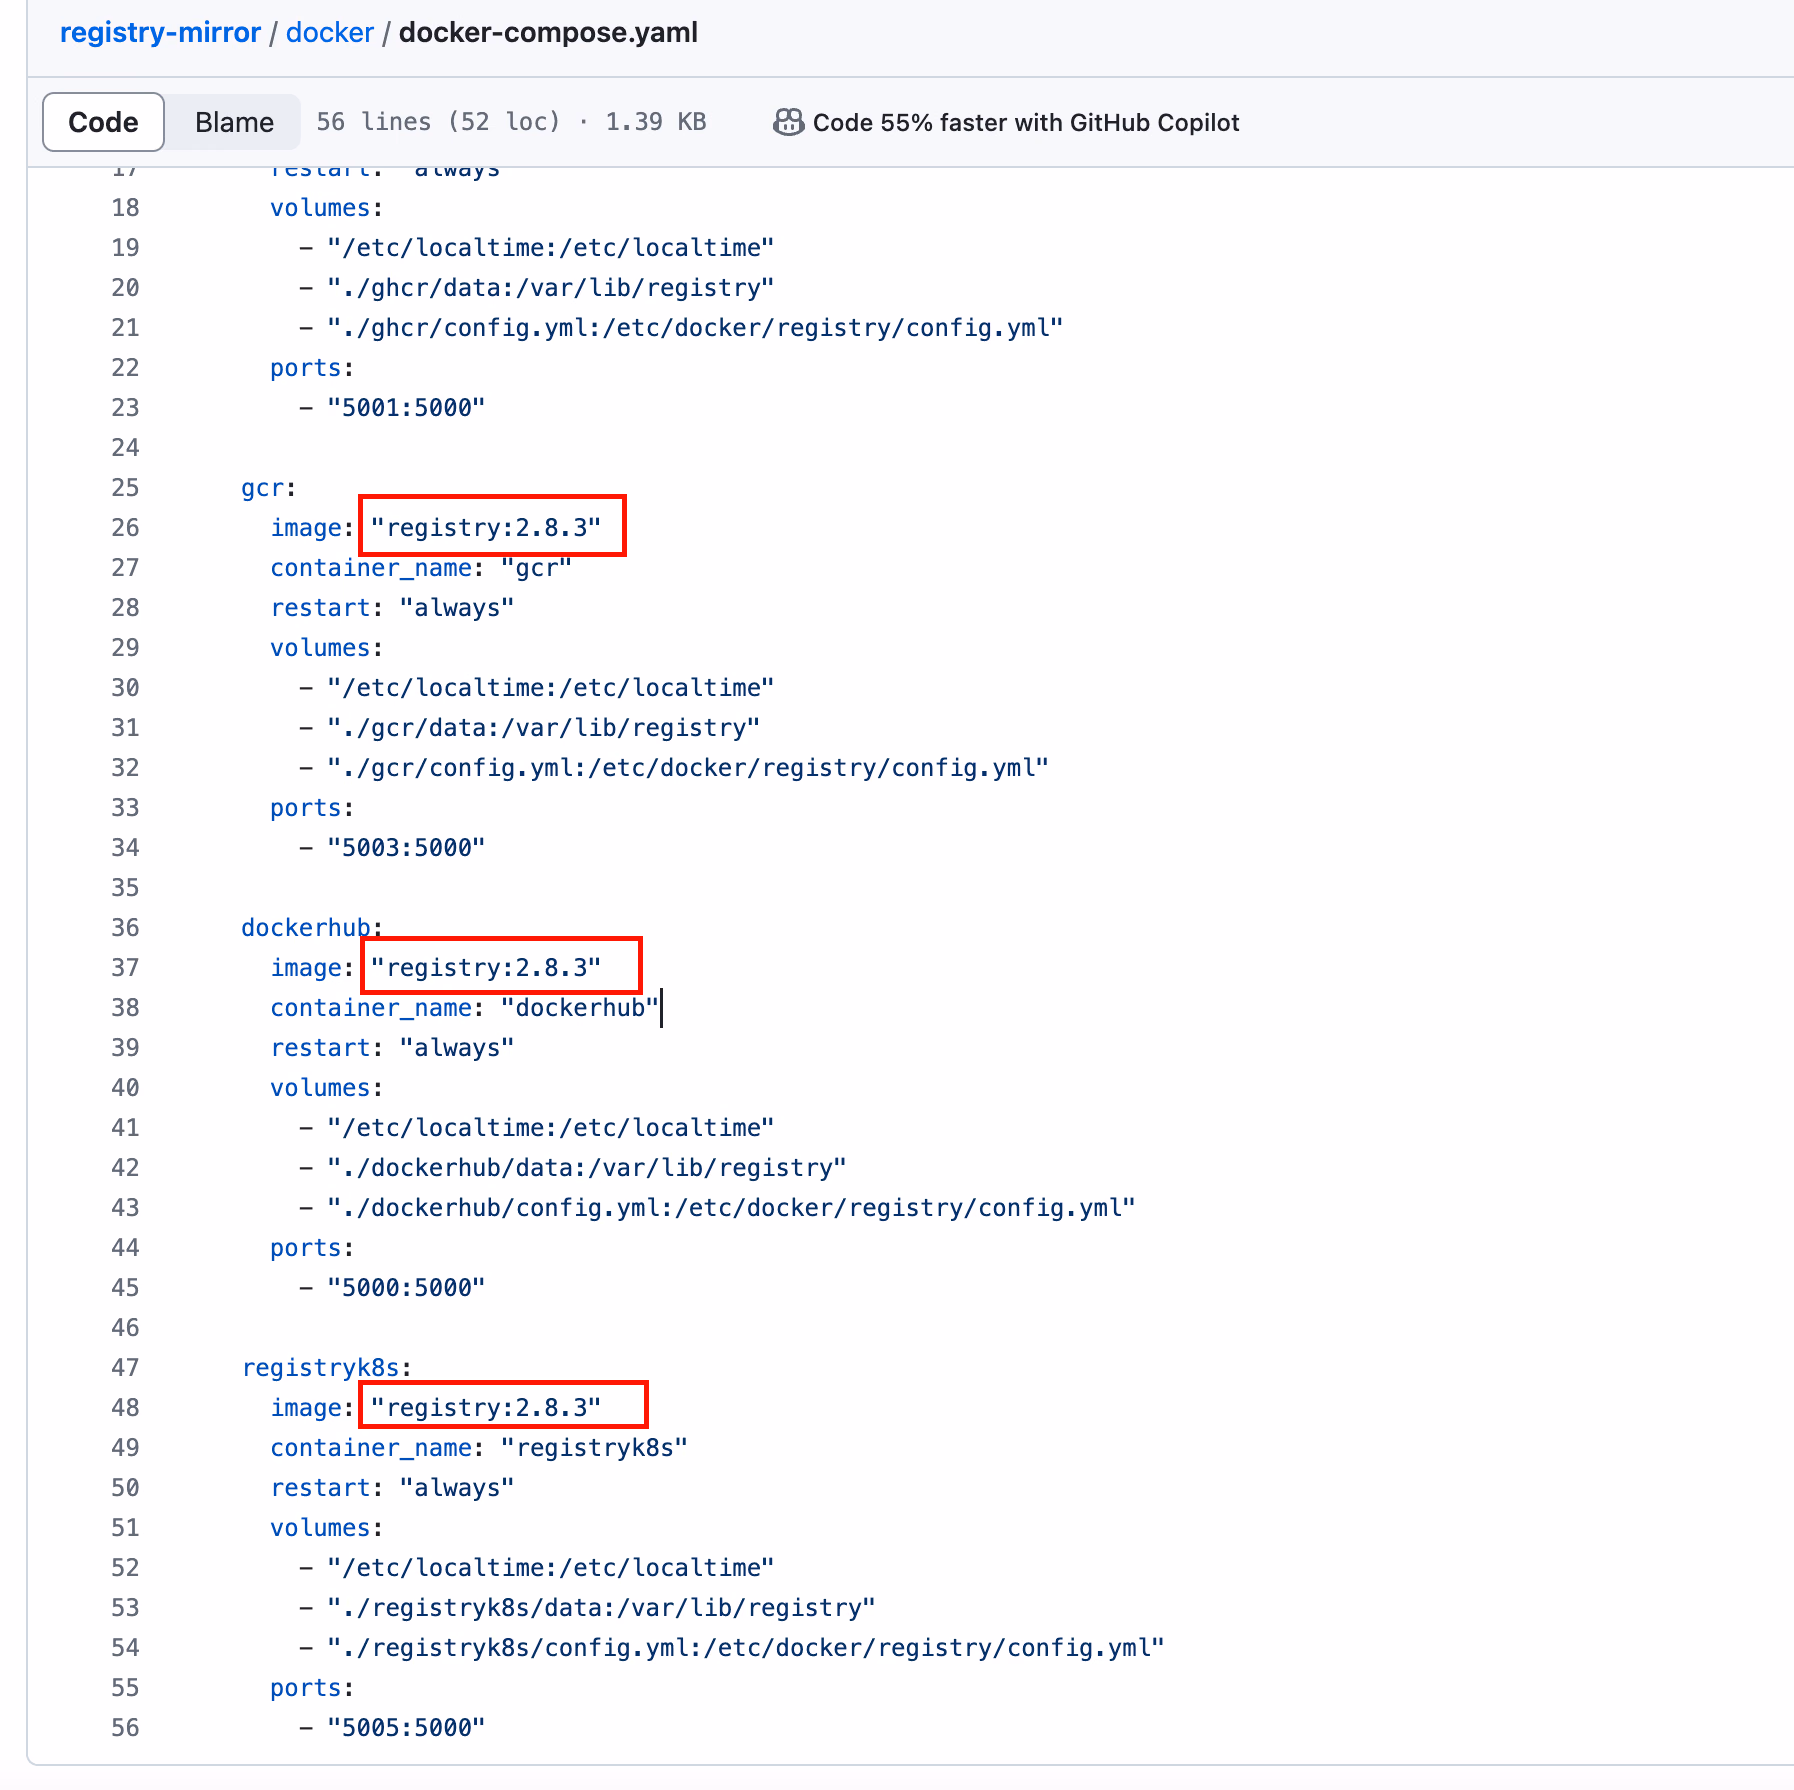1794x1790 pixels.
Task: Select line number 47
Action: [125, 1368]
